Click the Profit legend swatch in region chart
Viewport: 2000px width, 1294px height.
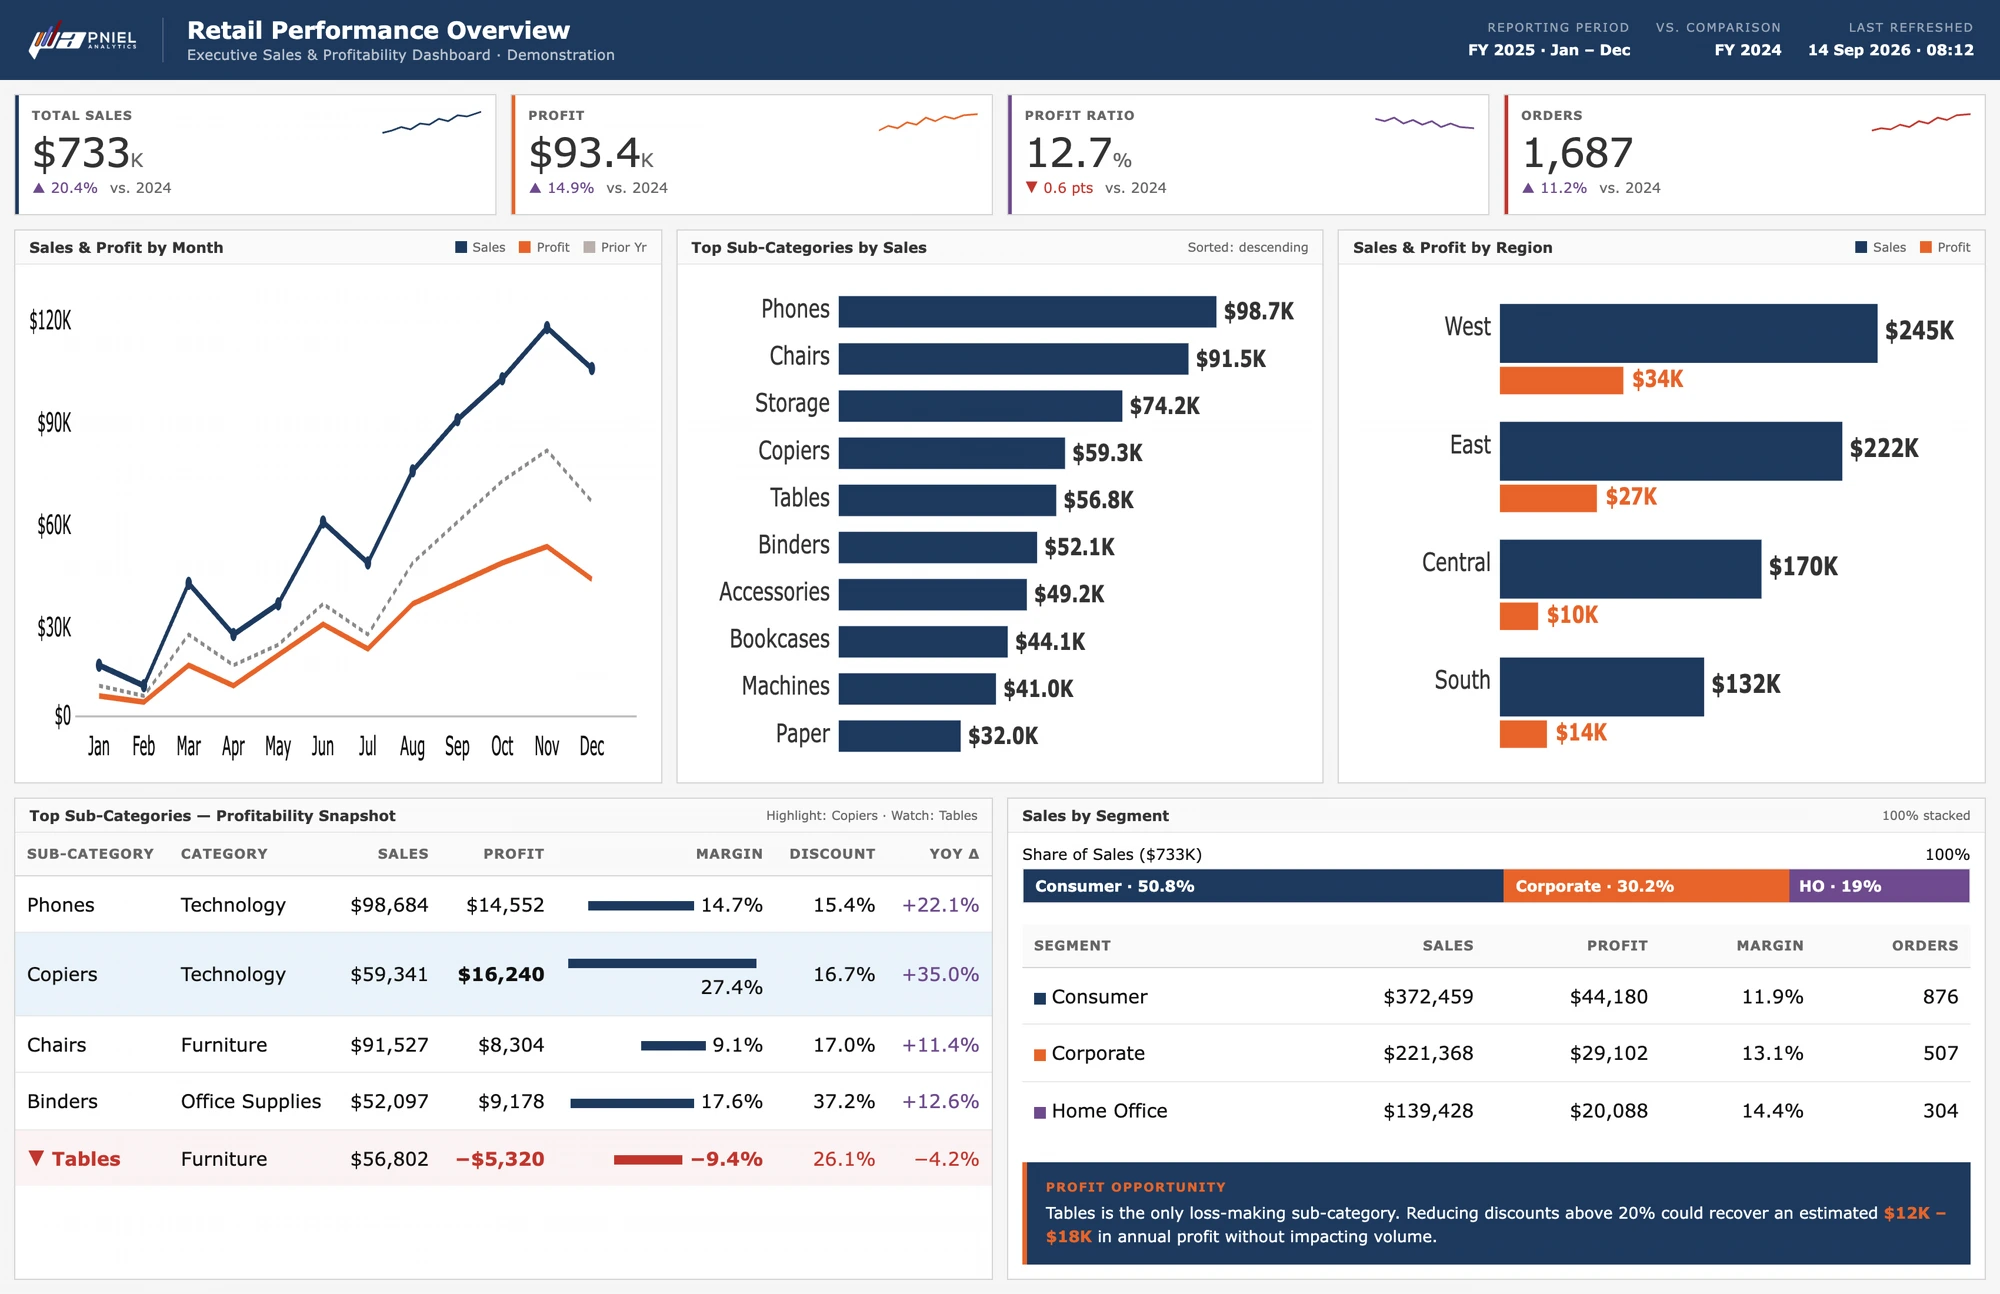[x=1926, y=247]
